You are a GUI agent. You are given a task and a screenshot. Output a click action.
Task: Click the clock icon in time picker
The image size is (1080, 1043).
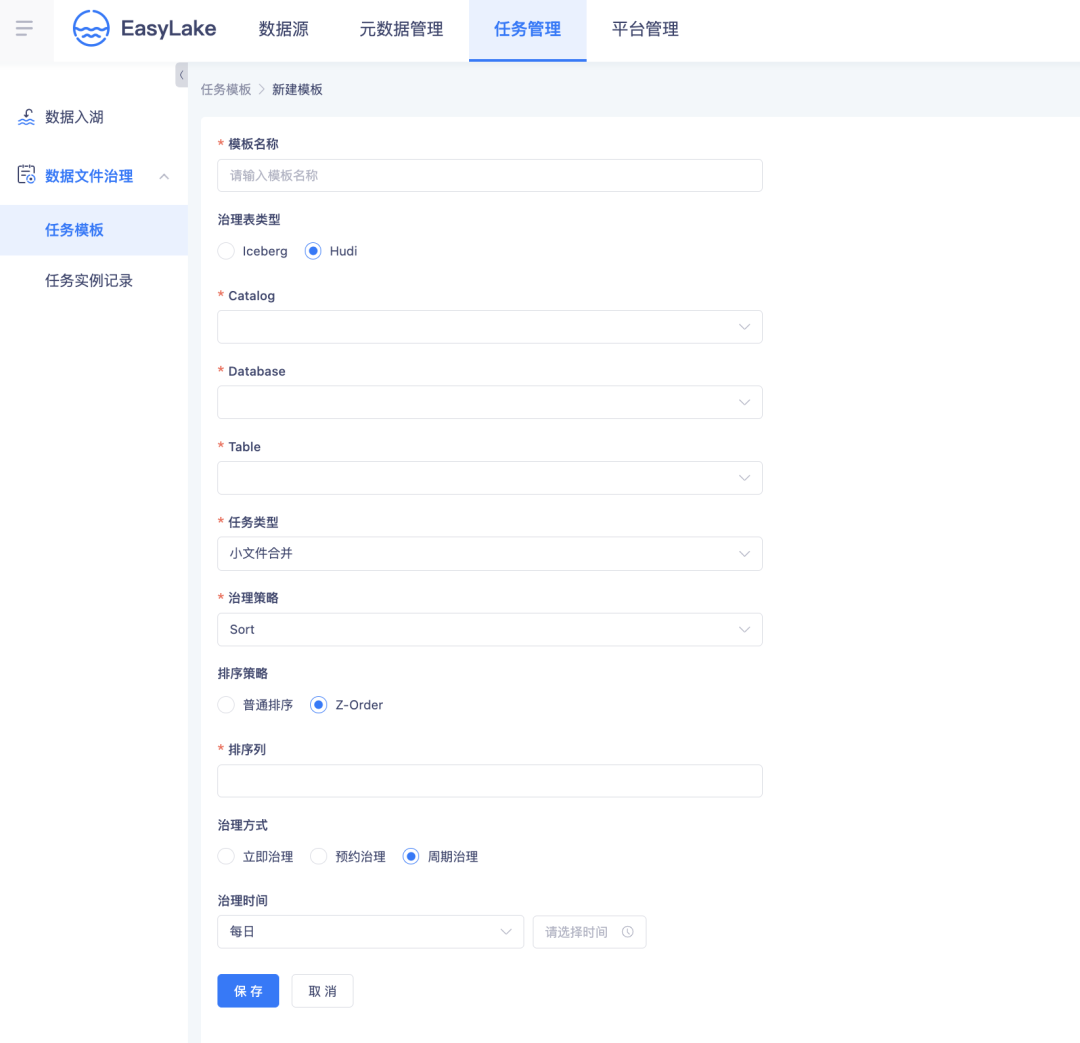627,931
